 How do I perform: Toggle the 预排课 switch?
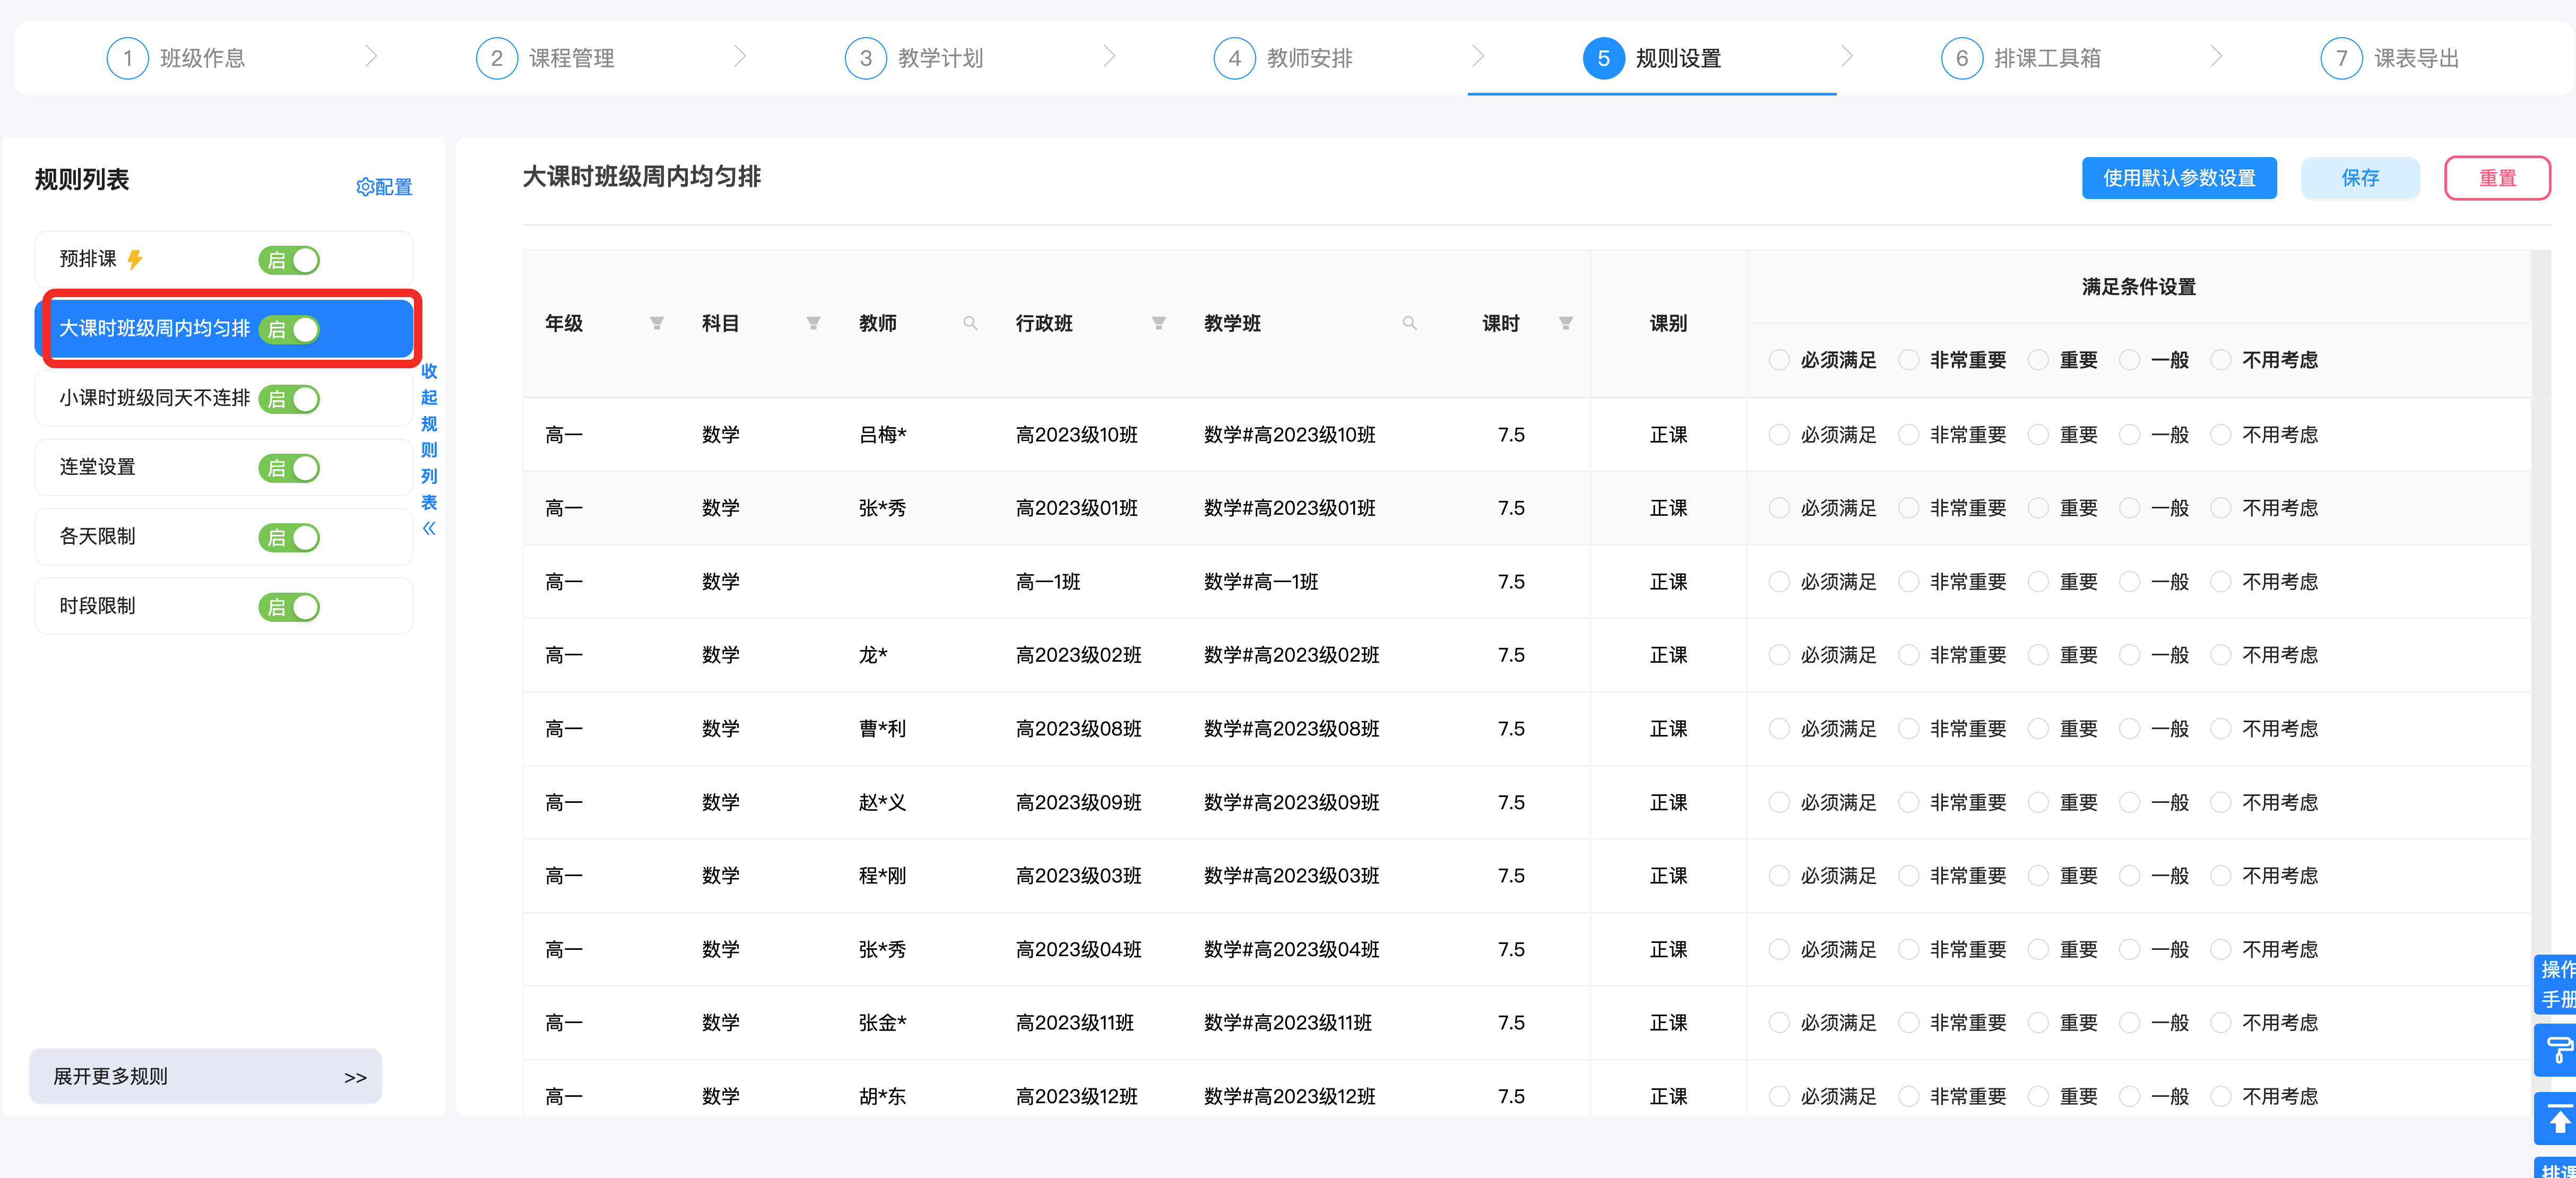pos(289,260)
